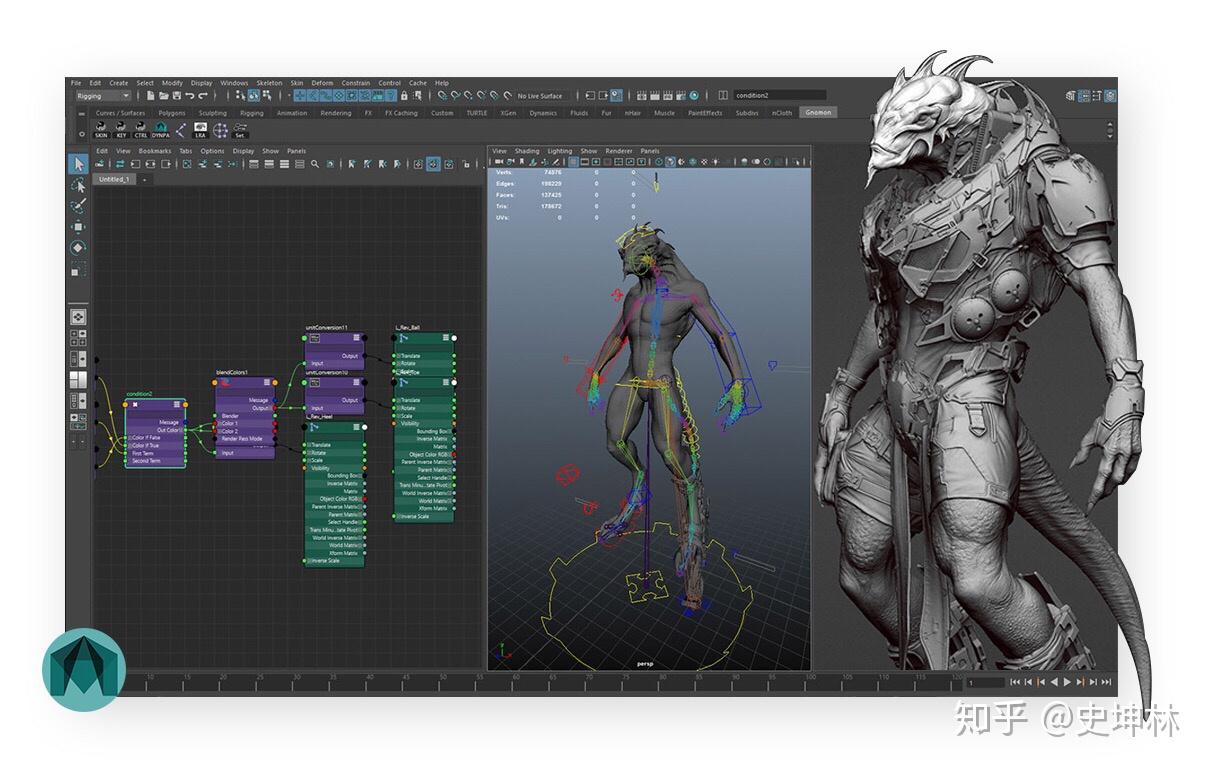Viewport: 1210px width, 769px height.
Task: Toggle condition2 node attribute display mode
Action: 177,404
